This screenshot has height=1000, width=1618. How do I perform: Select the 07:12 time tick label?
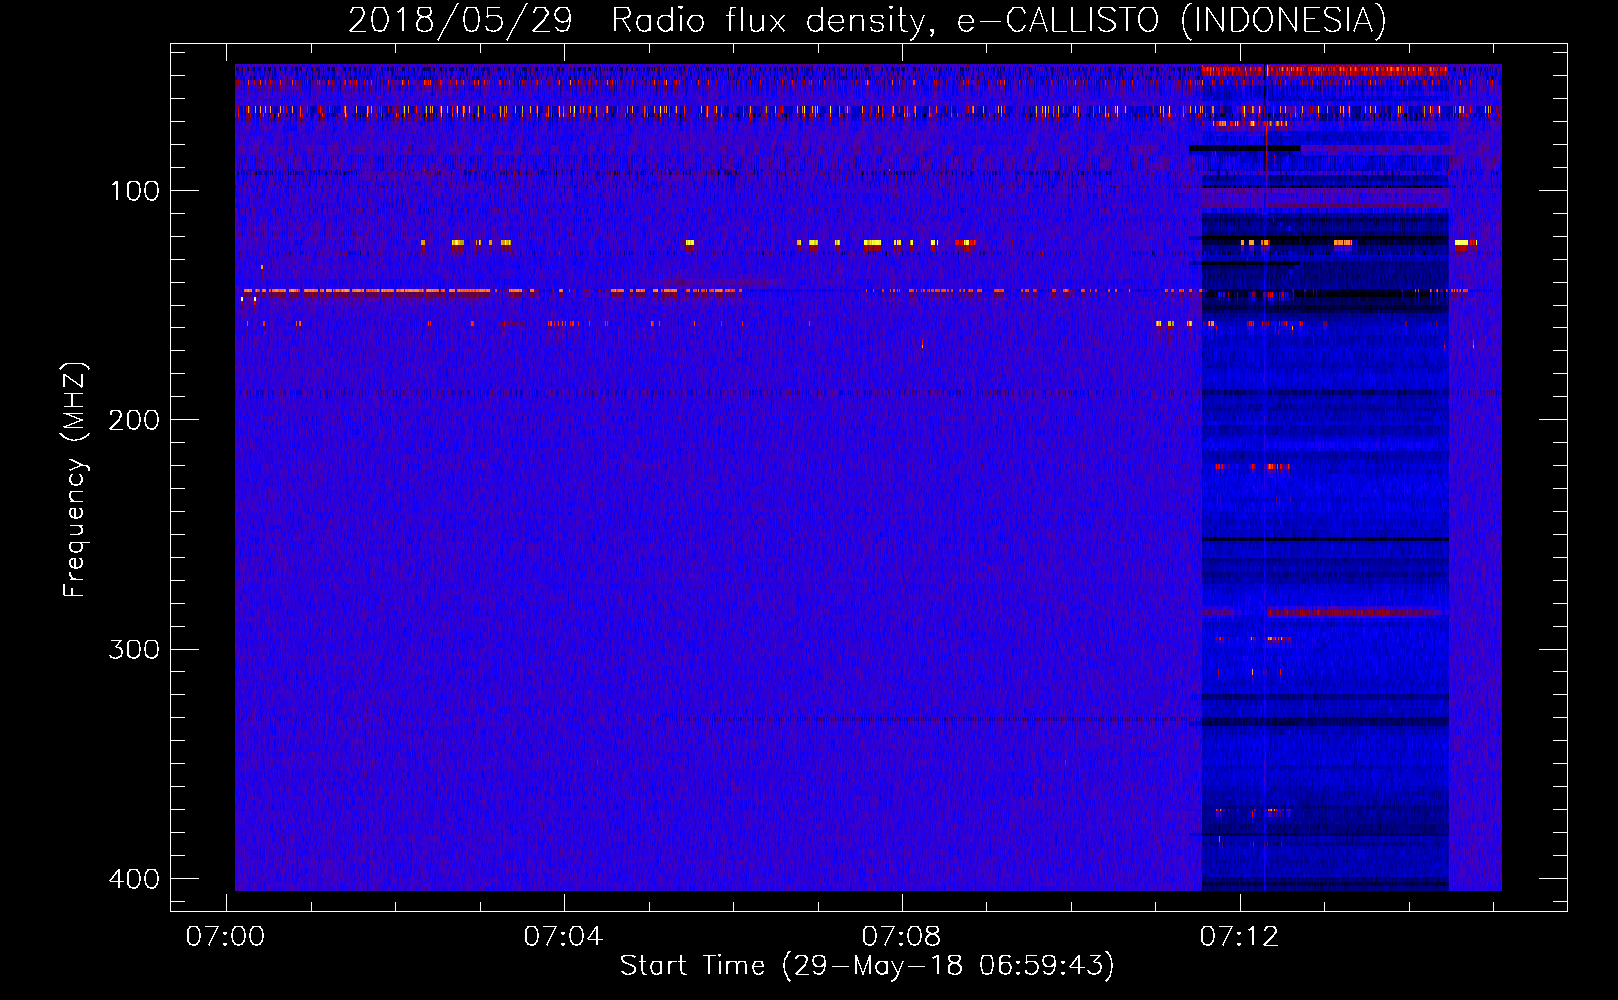tap(1240, 937)
